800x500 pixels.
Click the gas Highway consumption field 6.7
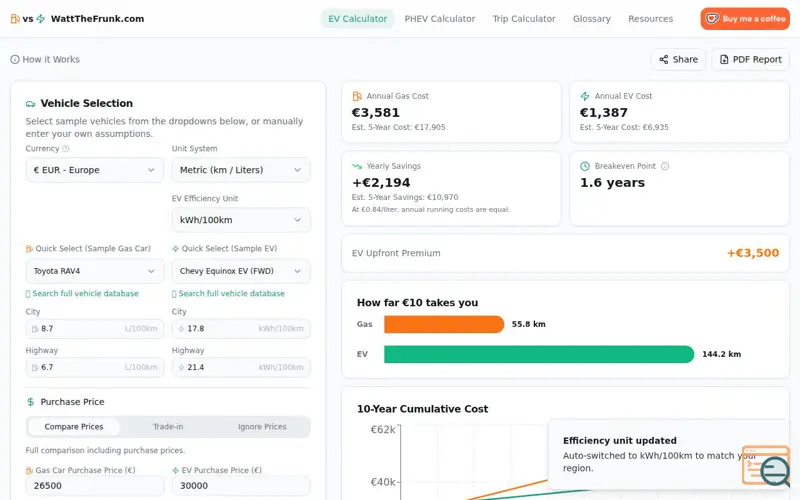[94, 367]
